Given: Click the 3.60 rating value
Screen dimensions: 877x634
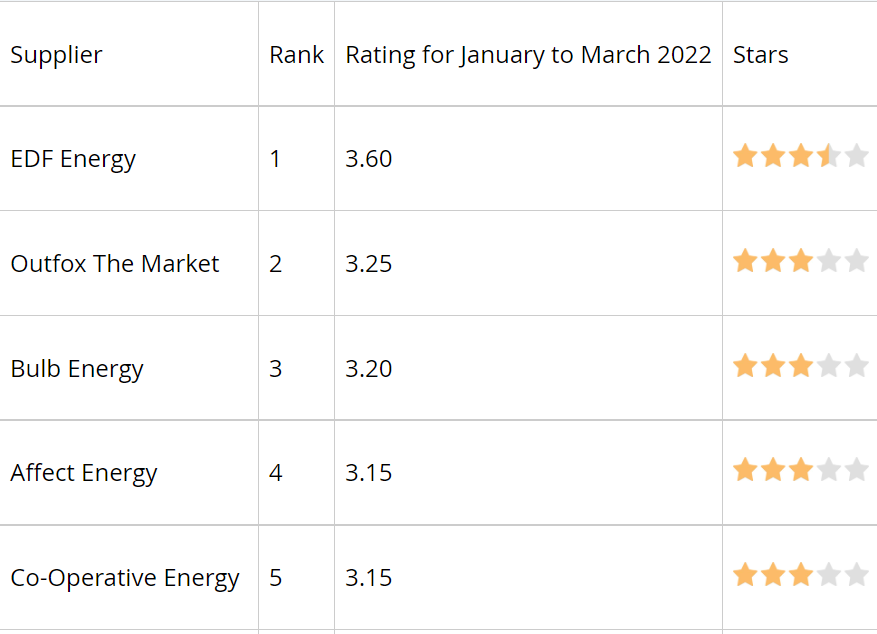Looking at the screenshot, I should [369, 159].
